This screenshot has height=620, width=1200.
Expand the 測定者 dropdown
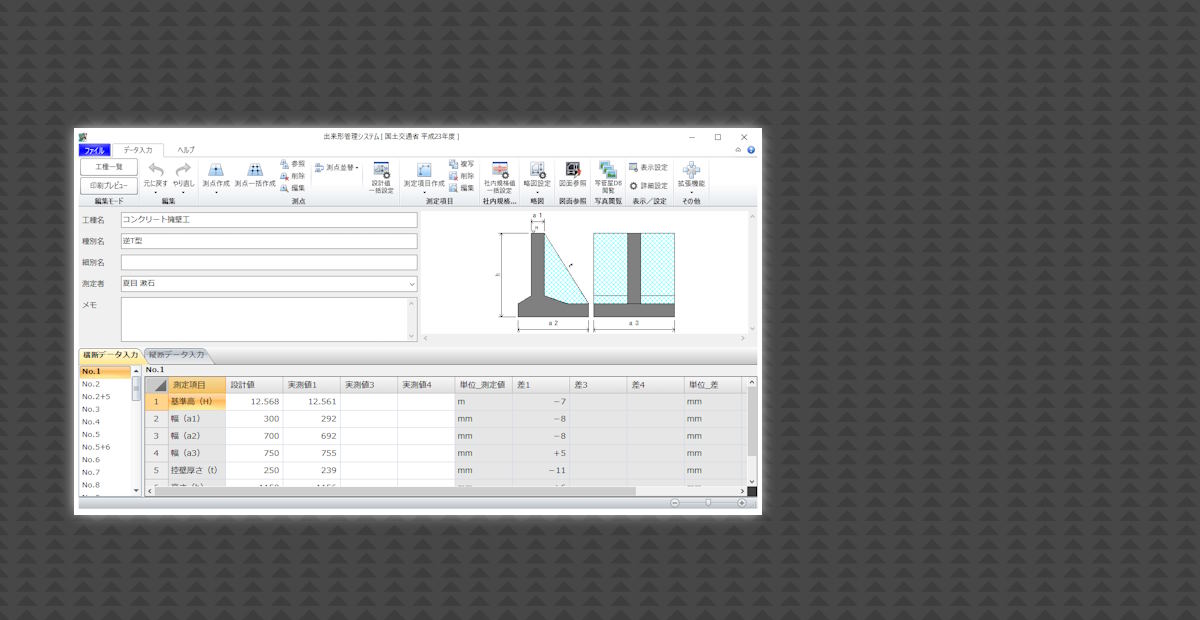[411, 284]
